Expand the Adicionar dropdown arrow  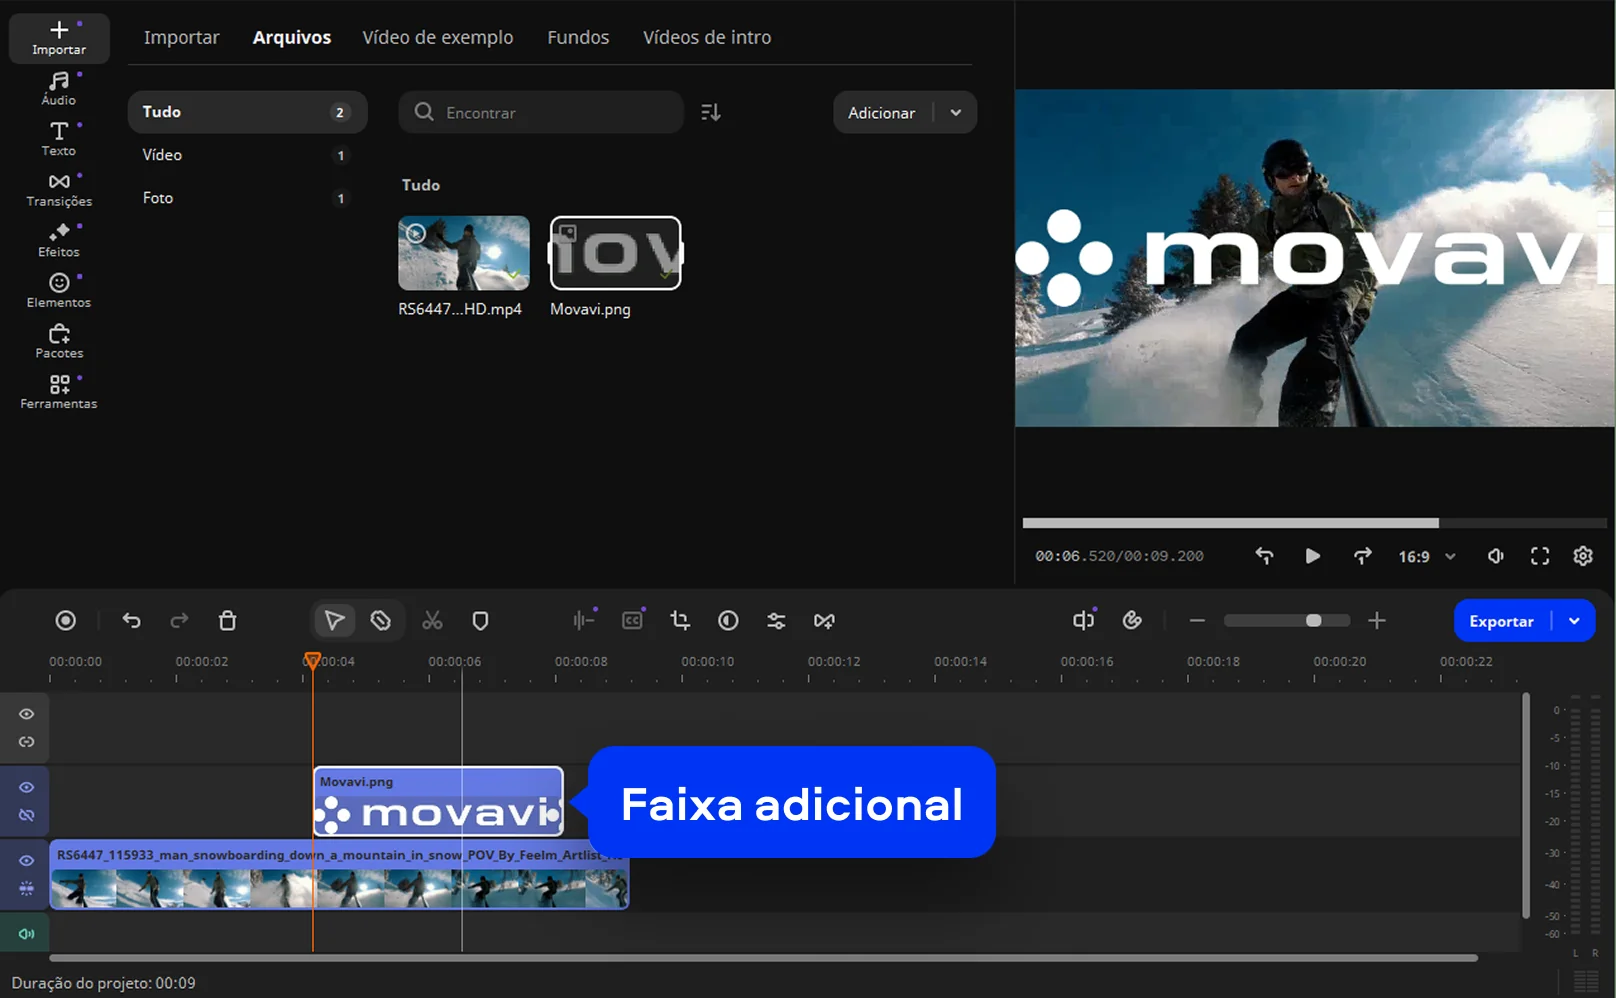click(956, 113)
